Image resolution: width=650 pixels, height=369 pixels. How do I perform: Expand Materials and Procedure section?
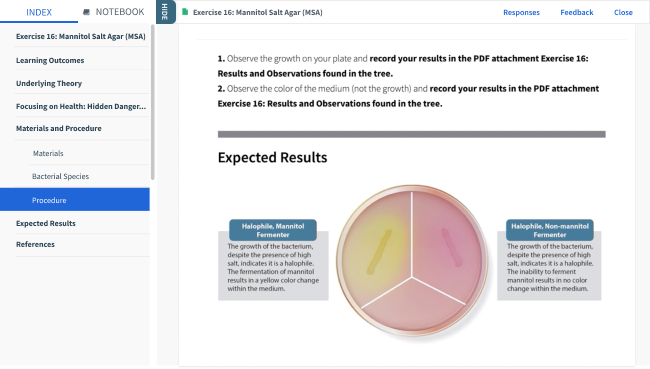pyautogui.click(x=58, y=129)
